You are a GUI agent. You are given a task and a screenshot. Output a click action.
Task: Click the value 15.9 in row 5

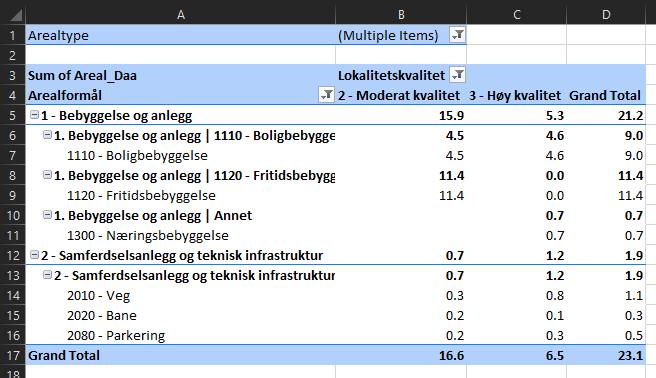pyautogui.click(x=451, y=115)
